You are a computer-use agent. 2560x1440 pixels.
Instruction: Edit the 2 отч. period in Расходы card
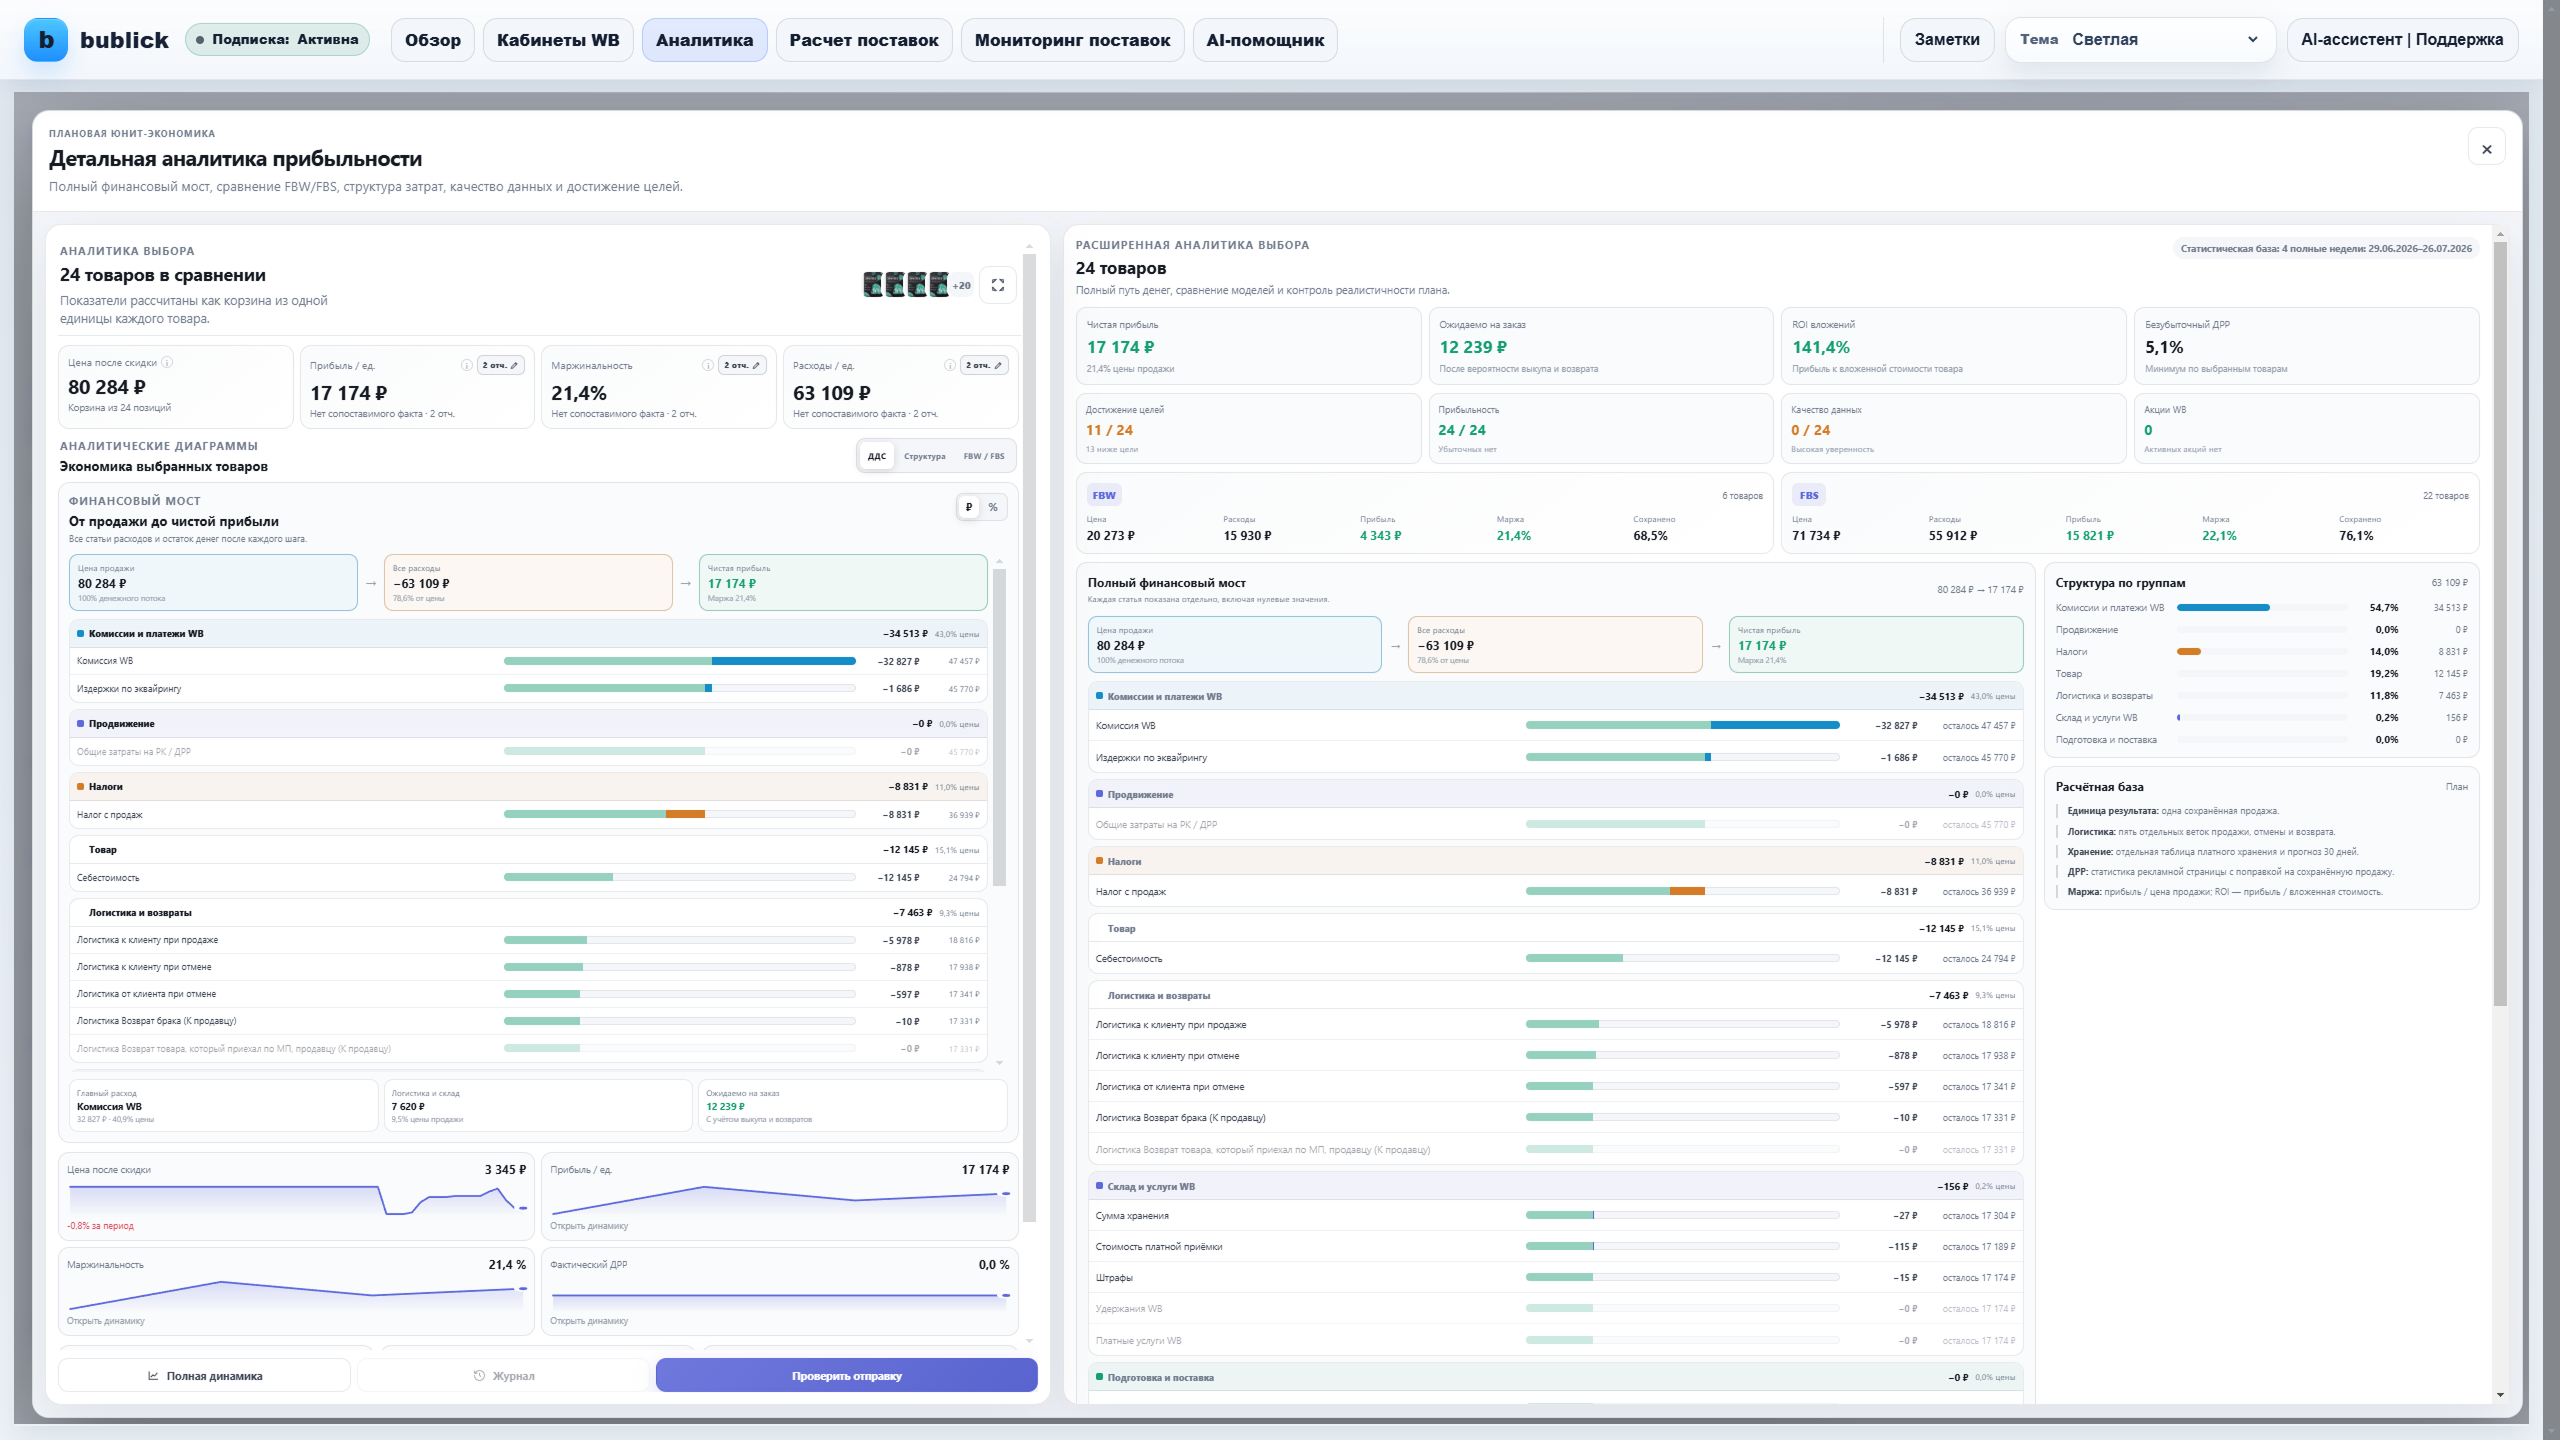(x=984, y=365)
